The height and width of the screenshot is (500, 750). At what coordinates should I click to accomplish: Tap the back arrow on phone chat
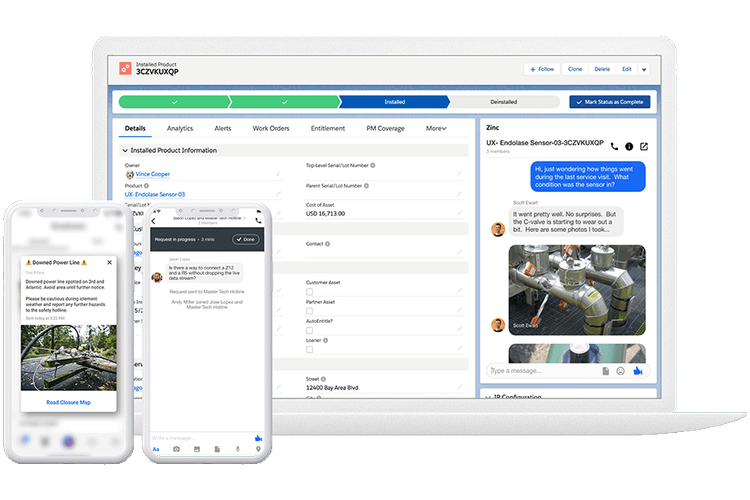point(153,220)
